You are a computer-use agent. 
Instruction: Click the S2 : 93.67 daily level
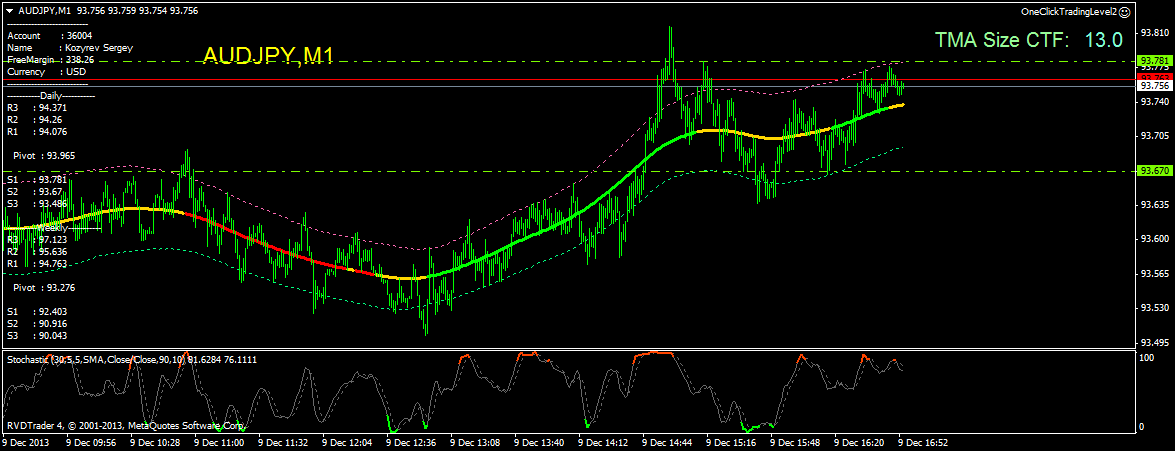[34, 192]
